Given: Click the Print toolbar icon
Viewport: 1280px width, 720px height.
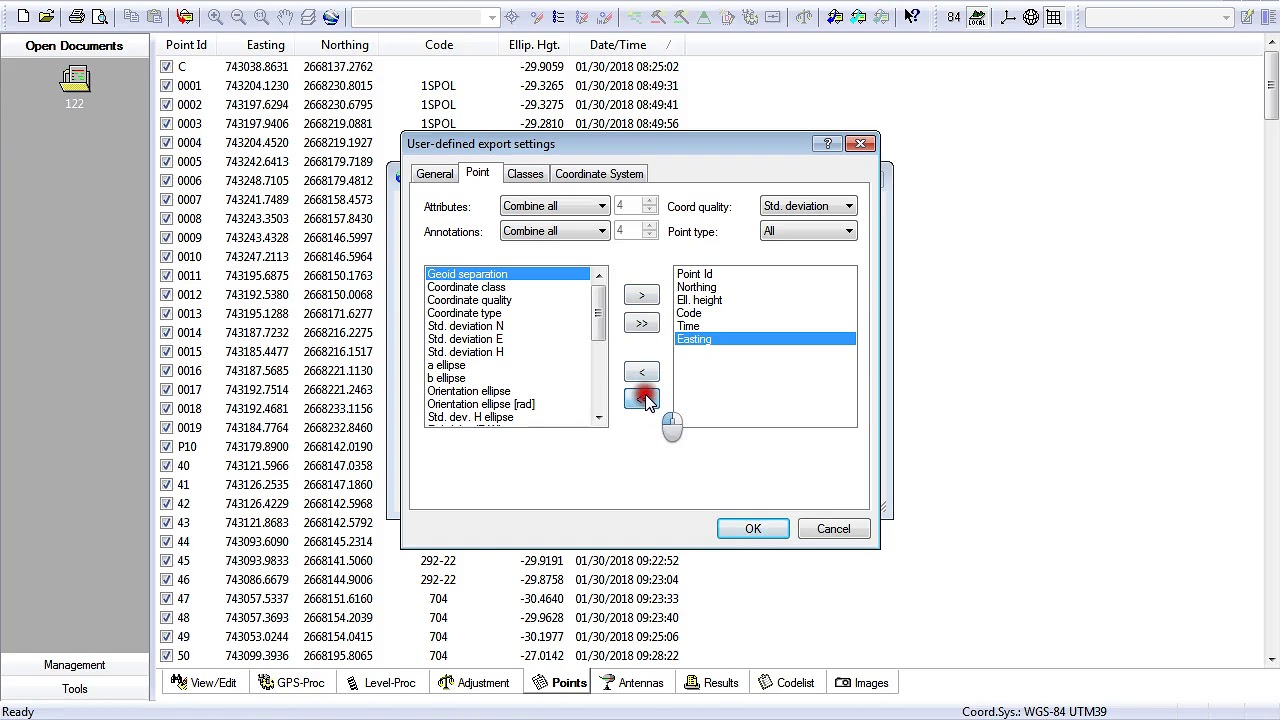Looking at the screenshot, I should (x=77, y=17).
